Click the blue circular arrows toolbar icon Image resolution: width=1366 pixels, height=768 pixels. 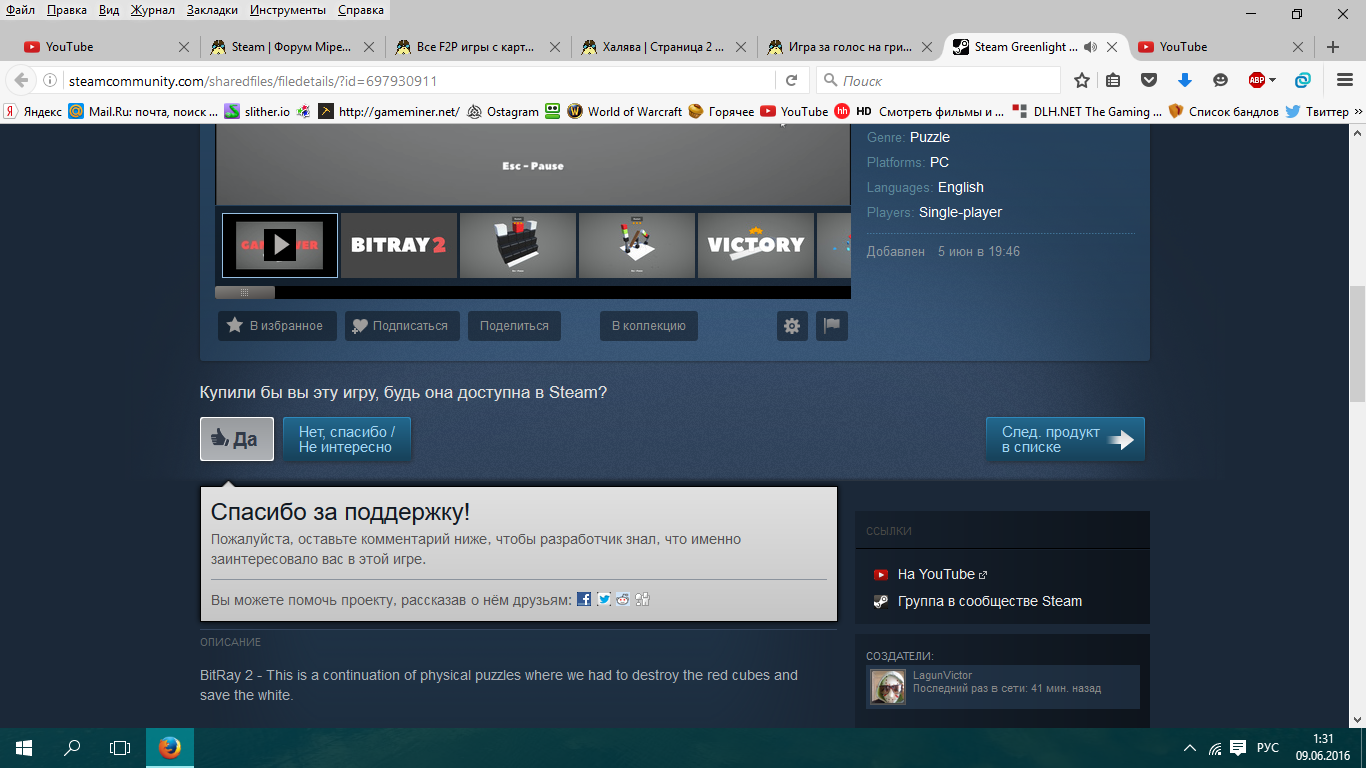[x=1303, y=81]
